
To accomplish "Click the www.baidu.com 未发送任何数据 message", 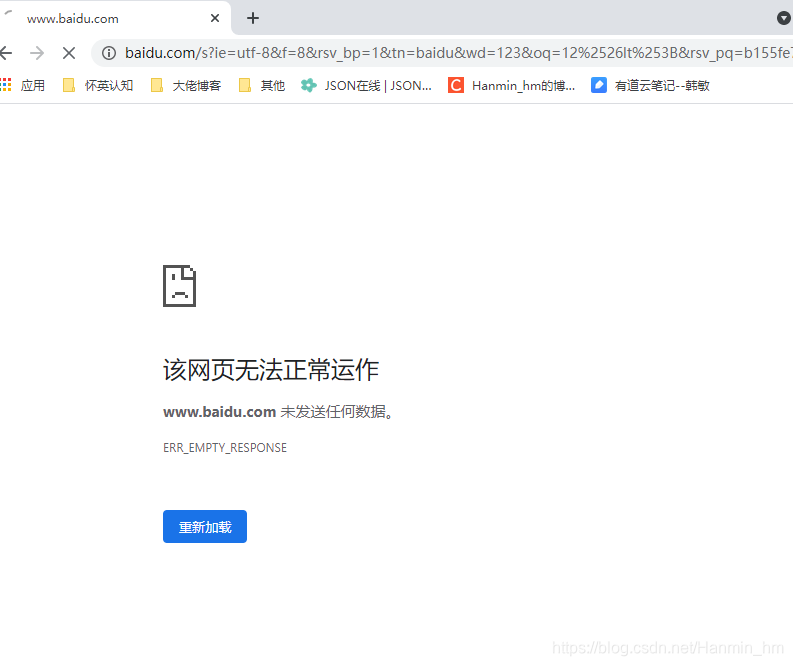I will tap(278, 412).
